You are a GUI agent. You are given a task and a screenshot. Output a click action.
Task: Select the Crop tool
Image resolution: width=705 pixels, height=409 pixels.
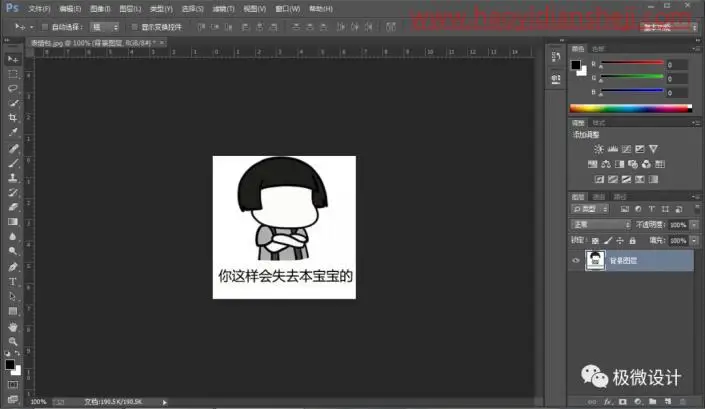tap(13, 118)
